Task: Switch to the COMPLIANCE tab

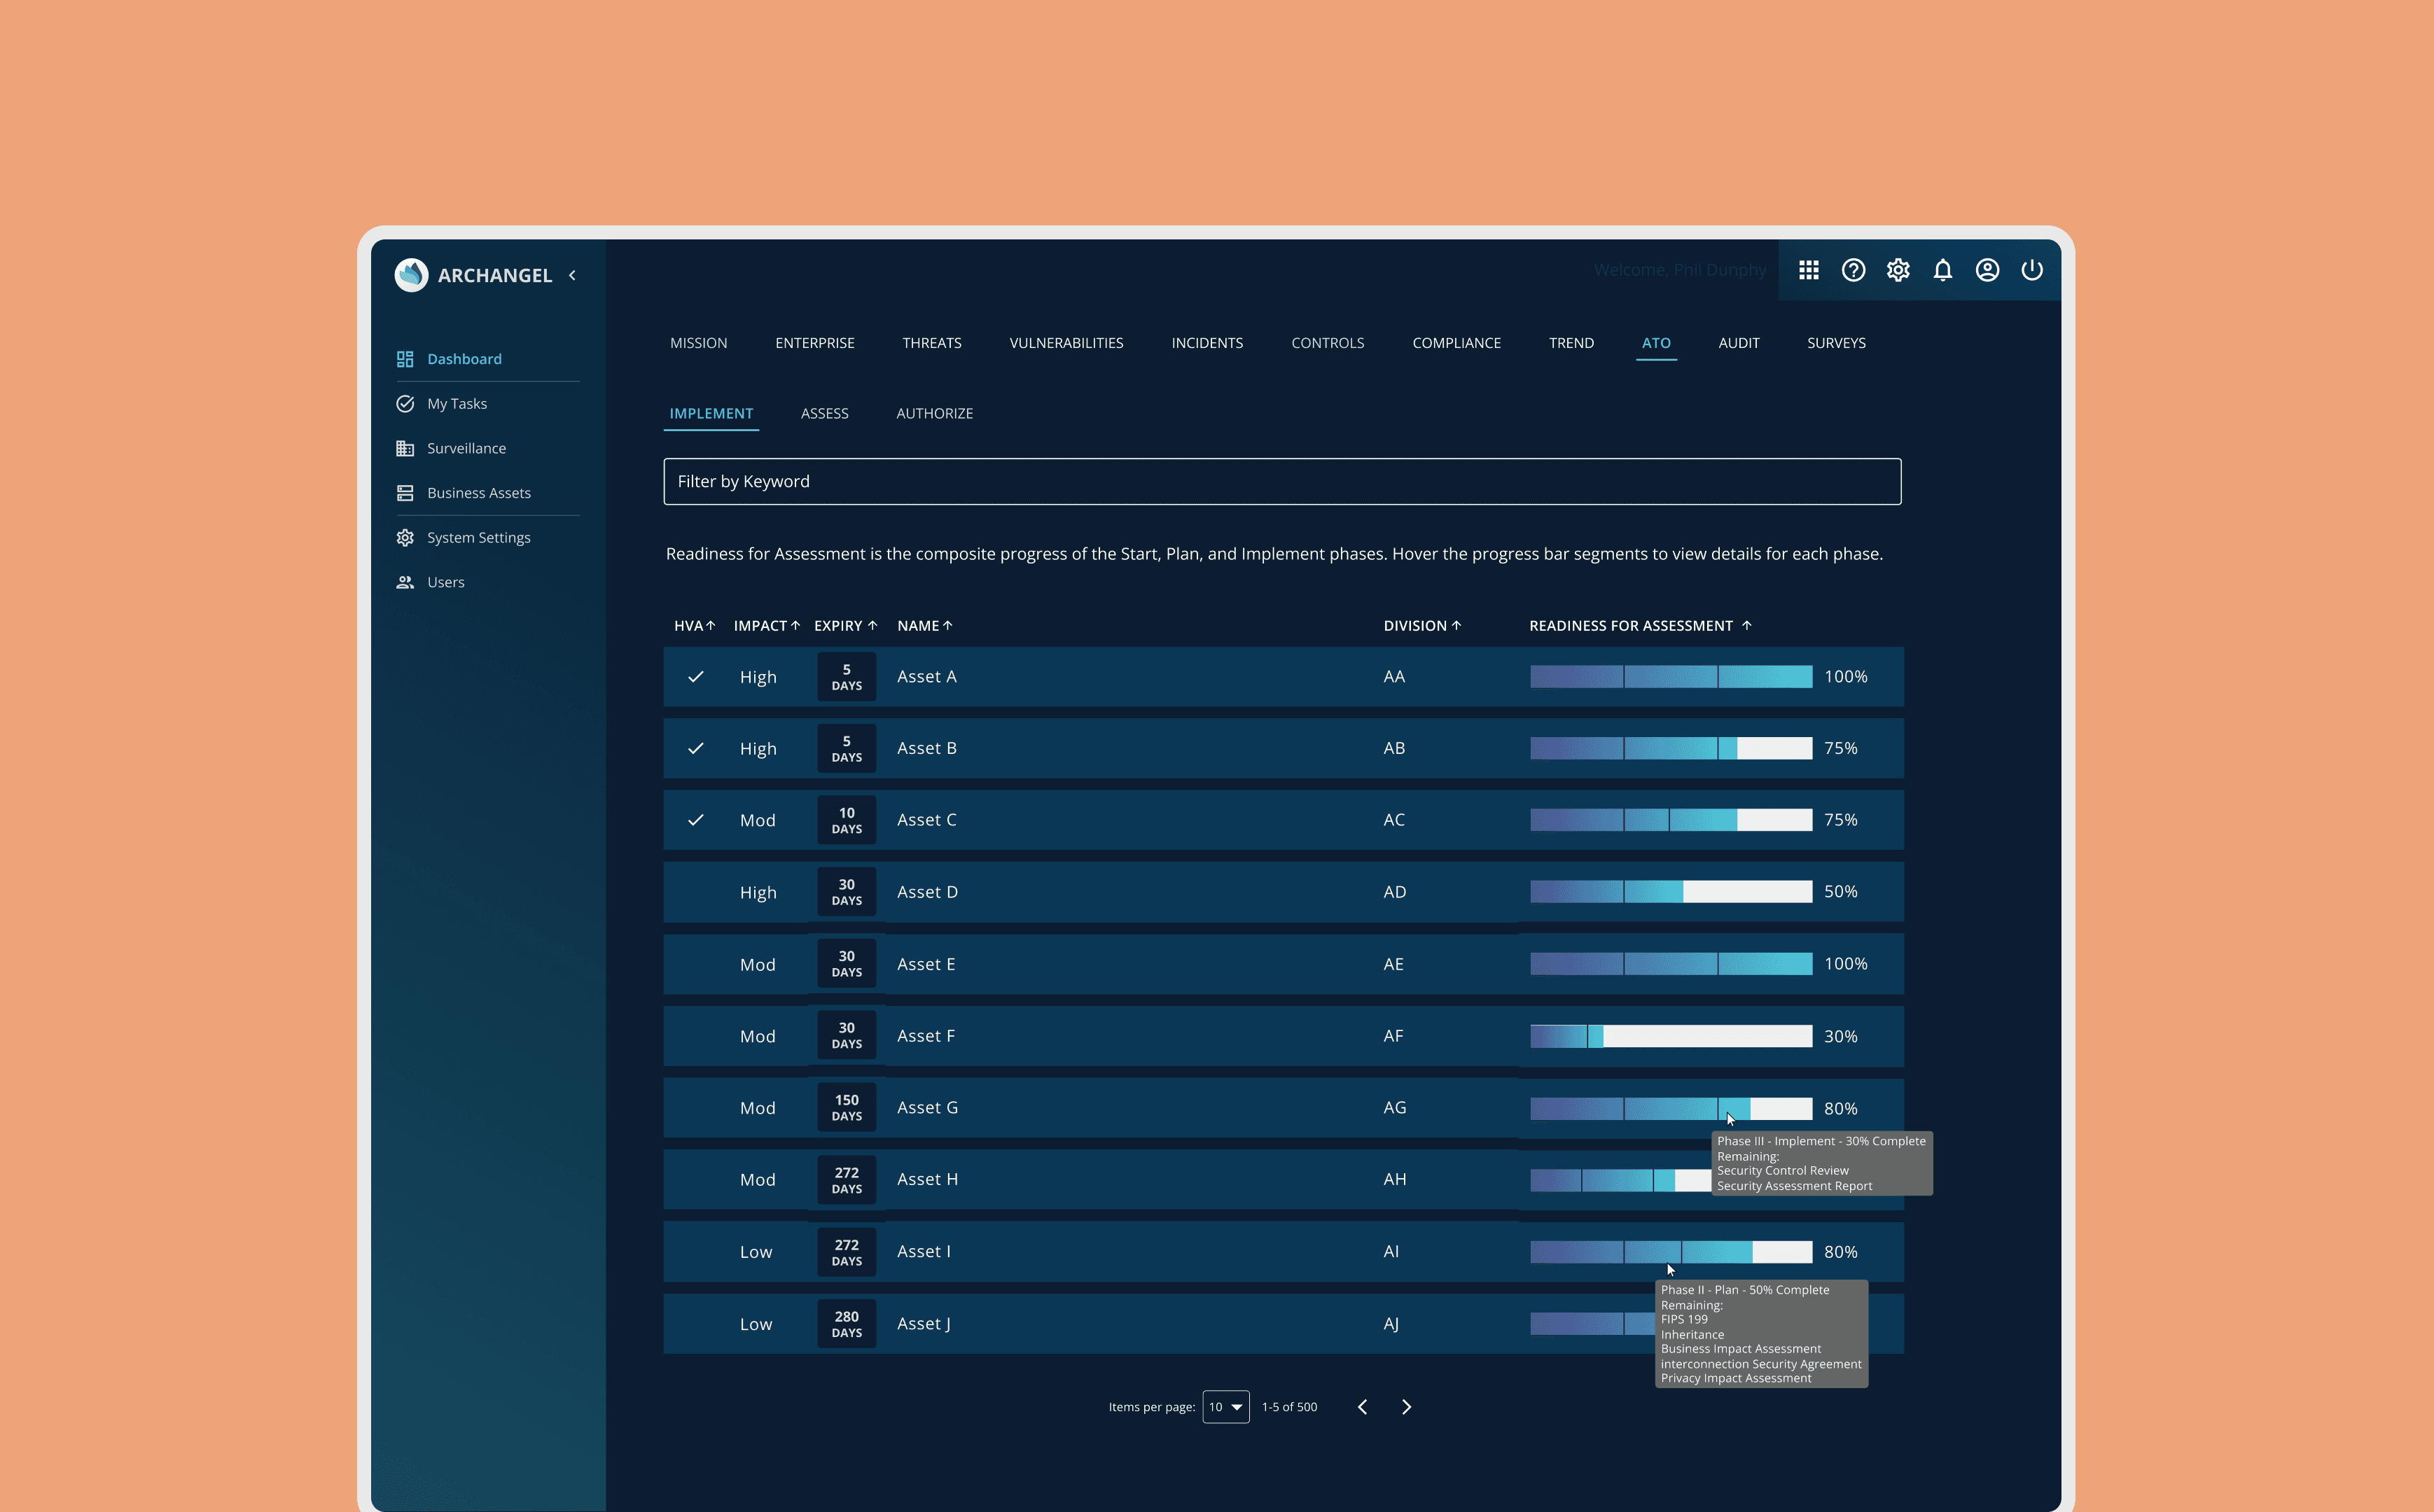Action: point(1456,343)
